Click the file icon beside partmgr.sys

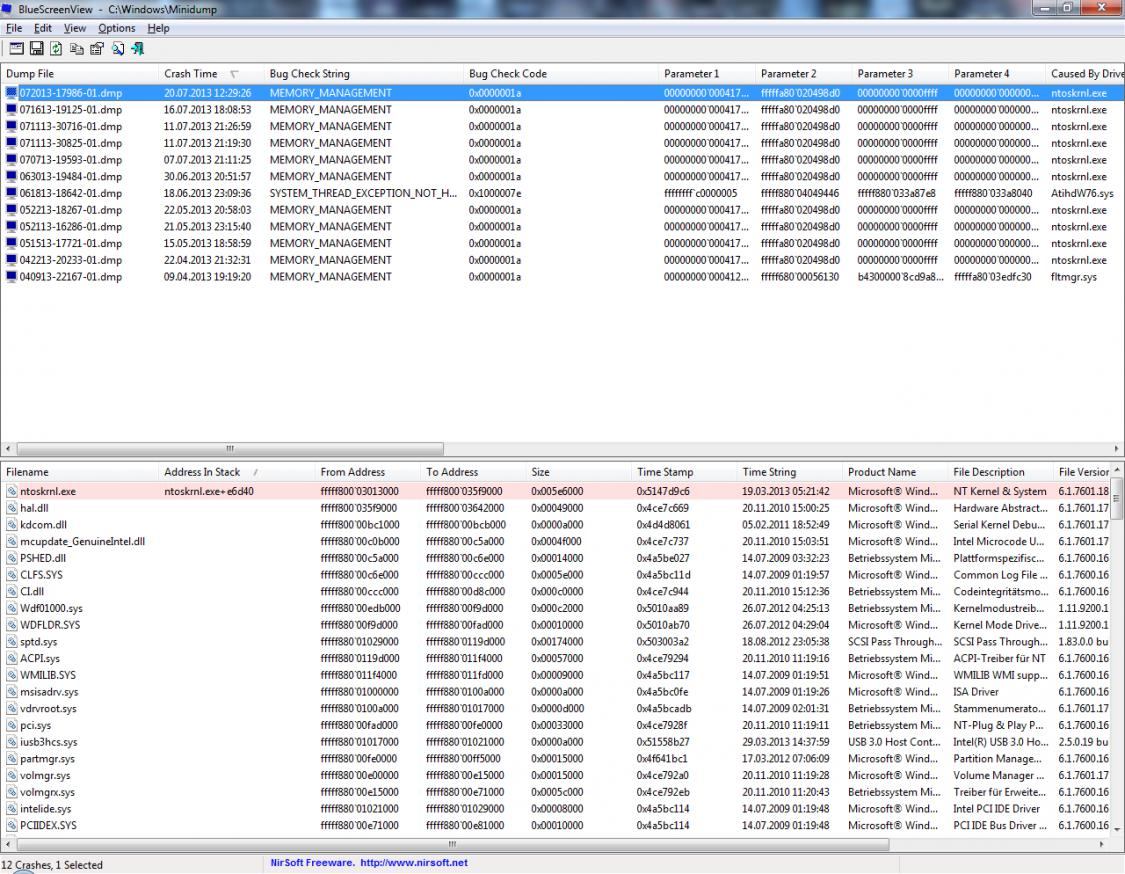click(x=12, y=758)
